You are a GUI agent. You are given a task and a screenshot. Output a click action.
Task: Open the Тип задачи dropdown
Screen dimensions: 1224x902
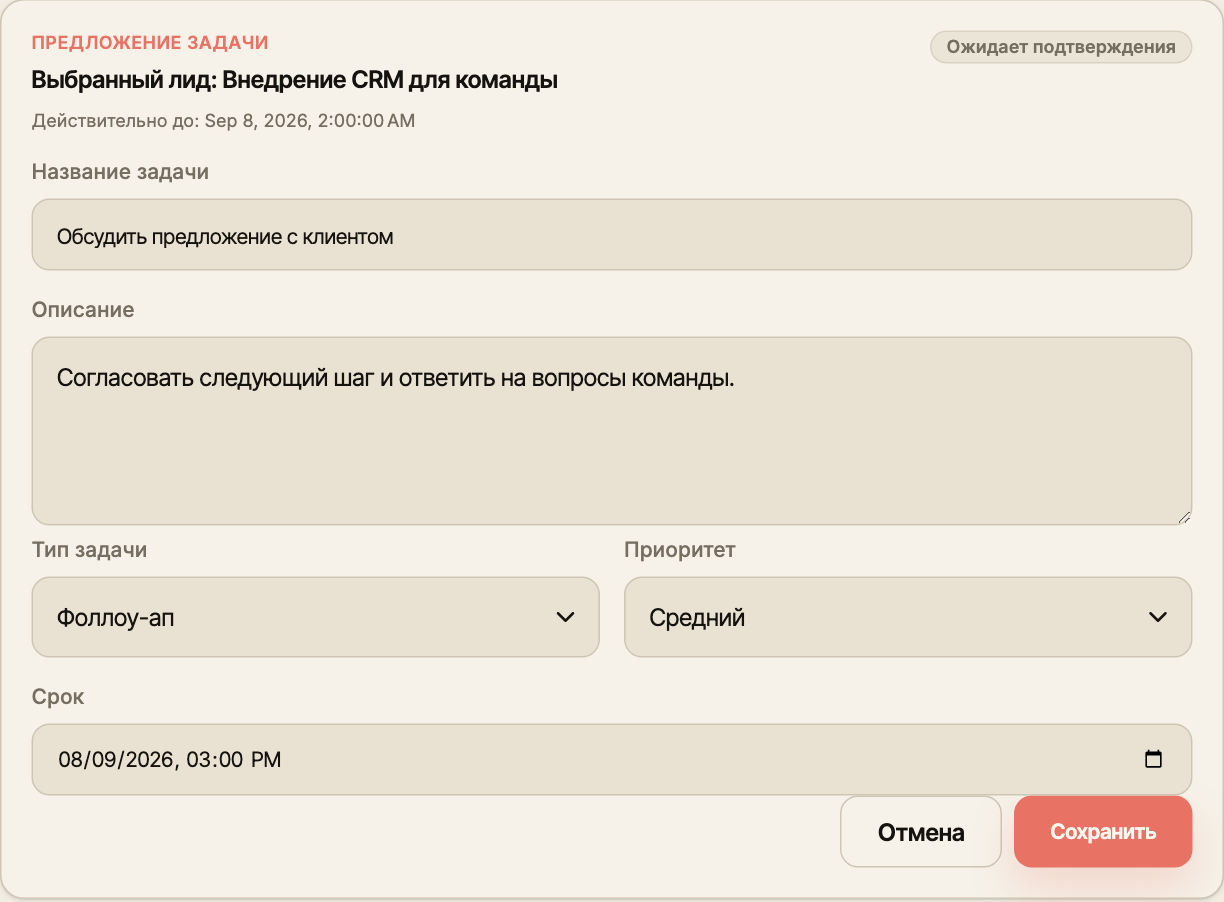click(x=316, y=617)
